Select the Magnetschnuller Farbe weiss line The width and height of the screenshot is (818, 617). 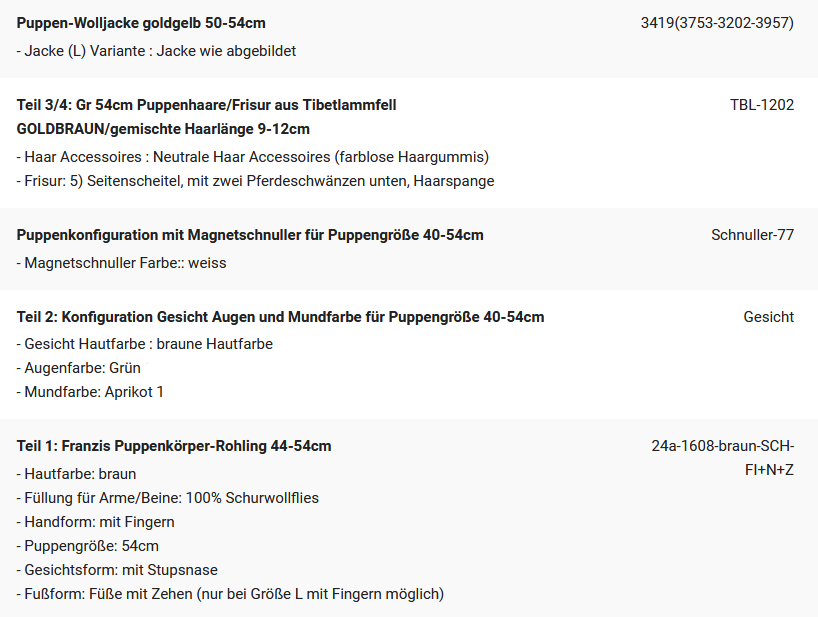pos(122,263)
